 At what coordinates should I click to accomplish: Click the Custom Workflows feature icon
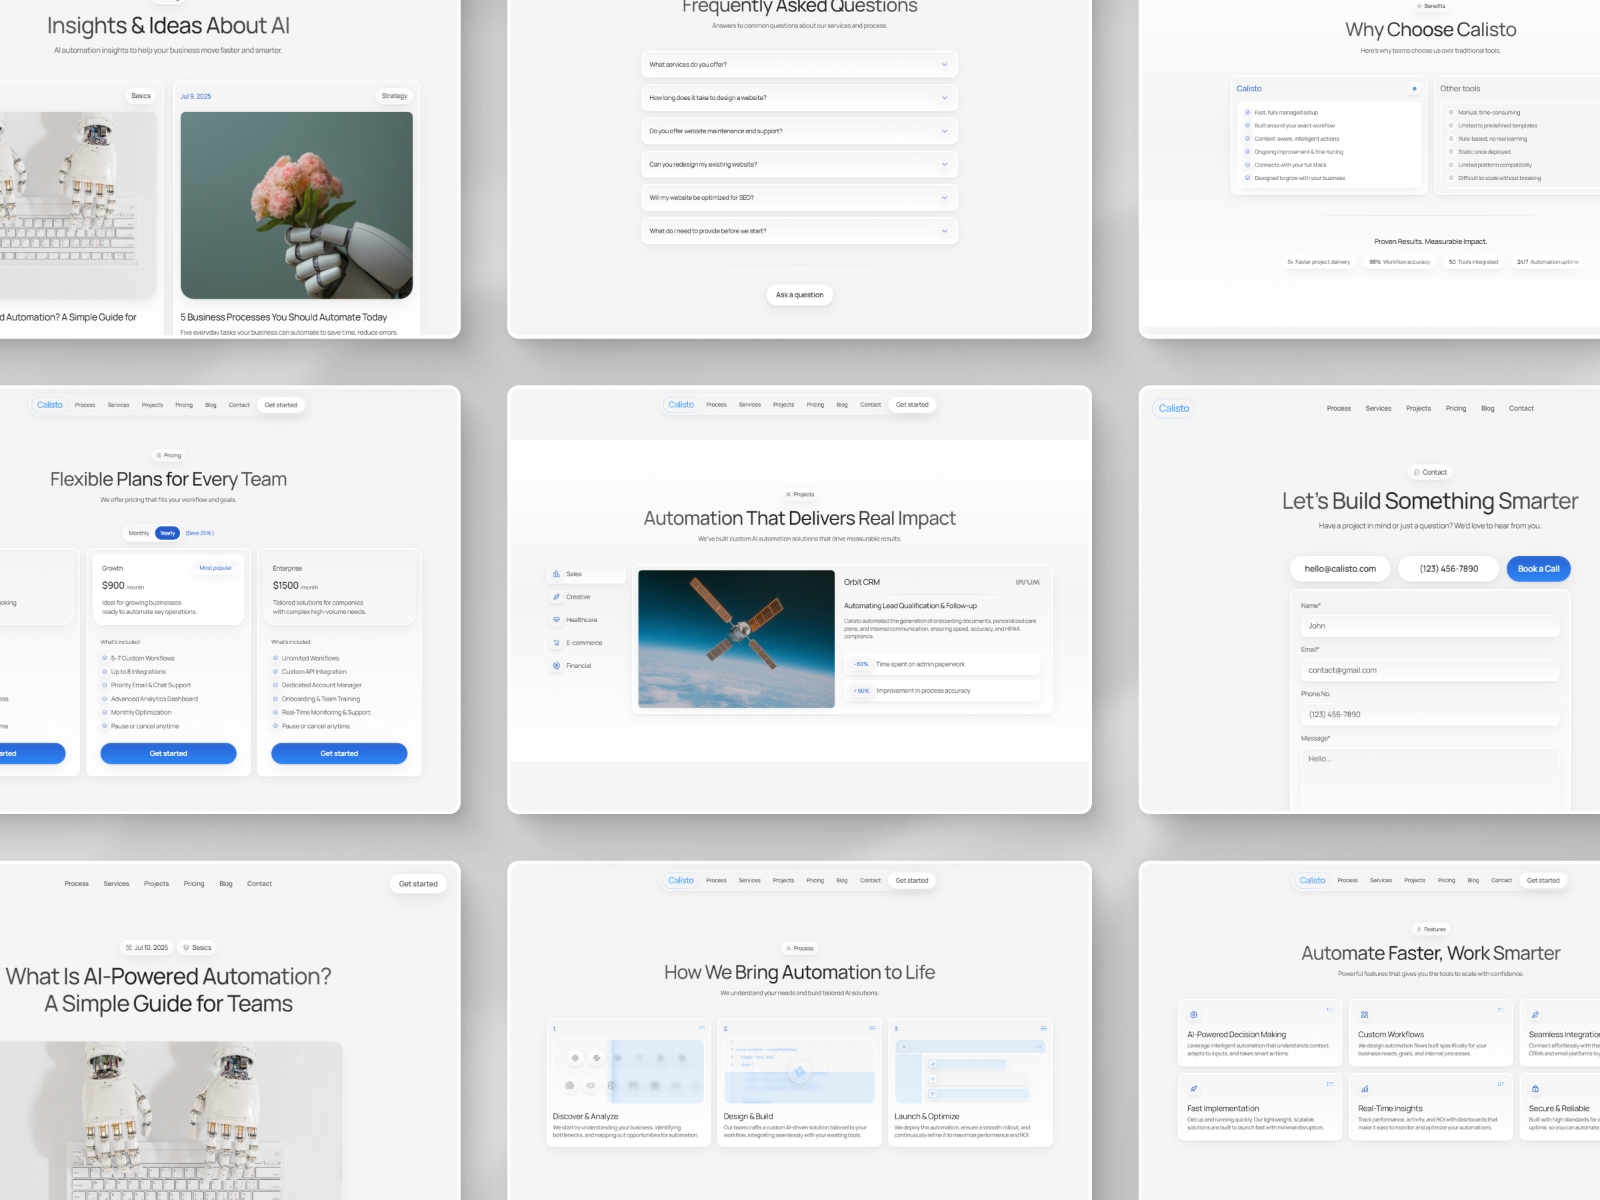point(1364,1015)
